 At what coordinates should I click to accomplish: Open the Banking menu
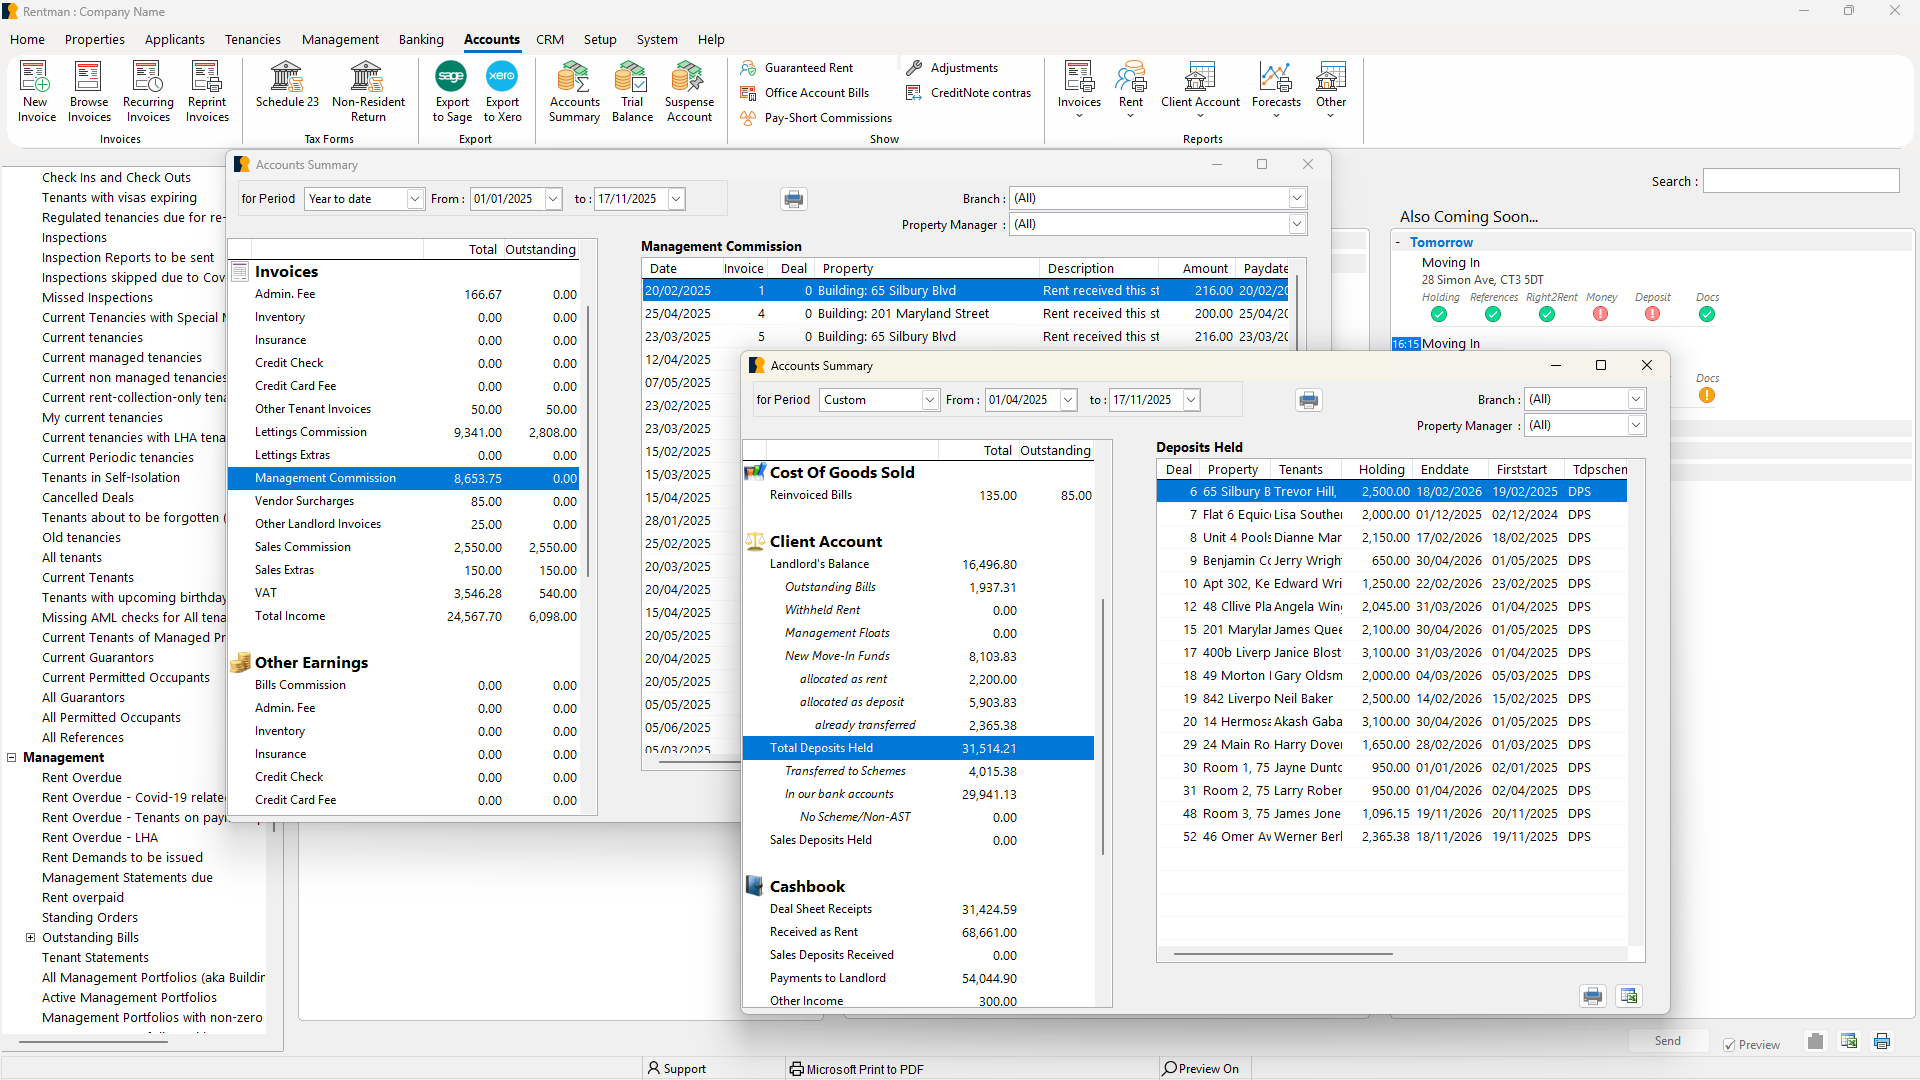pos(421,39)
